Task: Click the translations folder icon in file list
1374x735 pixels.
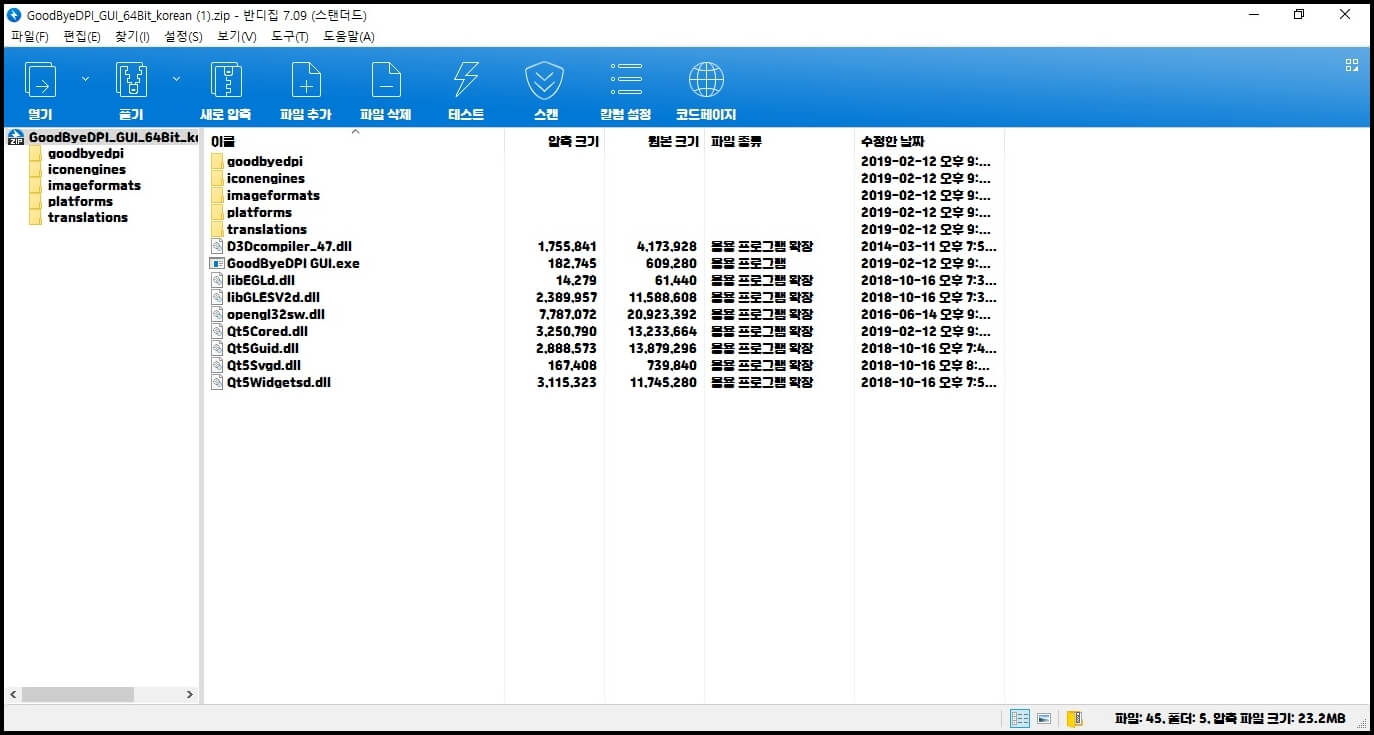Action: pyautogui.click(x=218, y=229)
